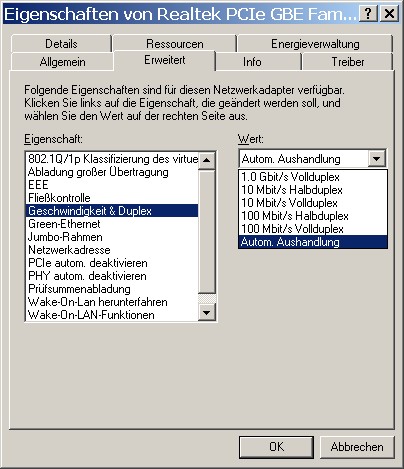Click the property list scroll down arrow
The width and height of the screenshot is (404, 469).
pos(207,312)
